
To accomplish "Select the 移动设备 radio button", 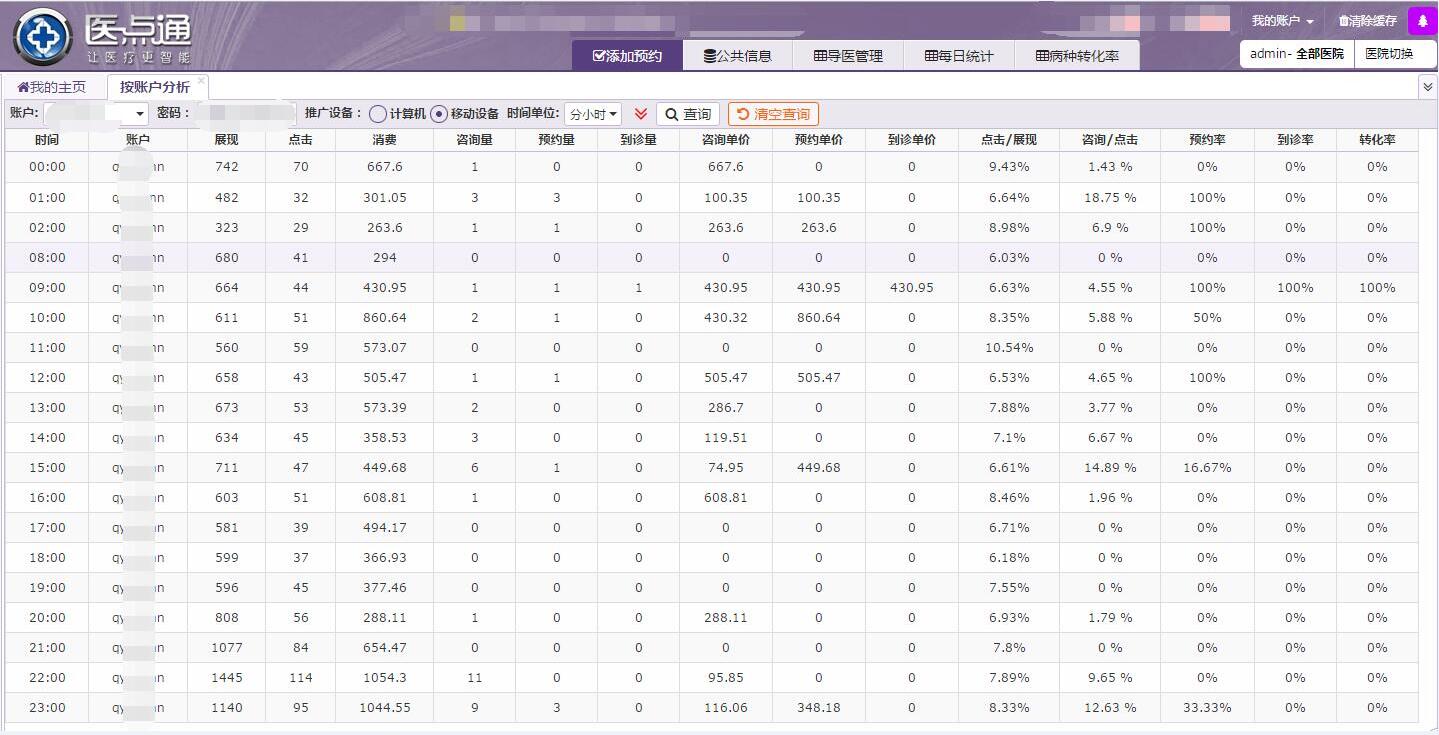I will click(439, 114).
